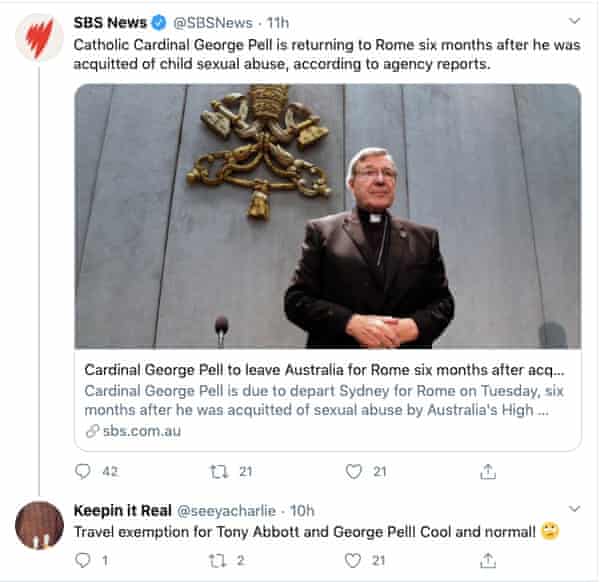This screenshot has height=582, width=600.
Task: Click the SBS News account name
Action: click(x=110, y=22)
